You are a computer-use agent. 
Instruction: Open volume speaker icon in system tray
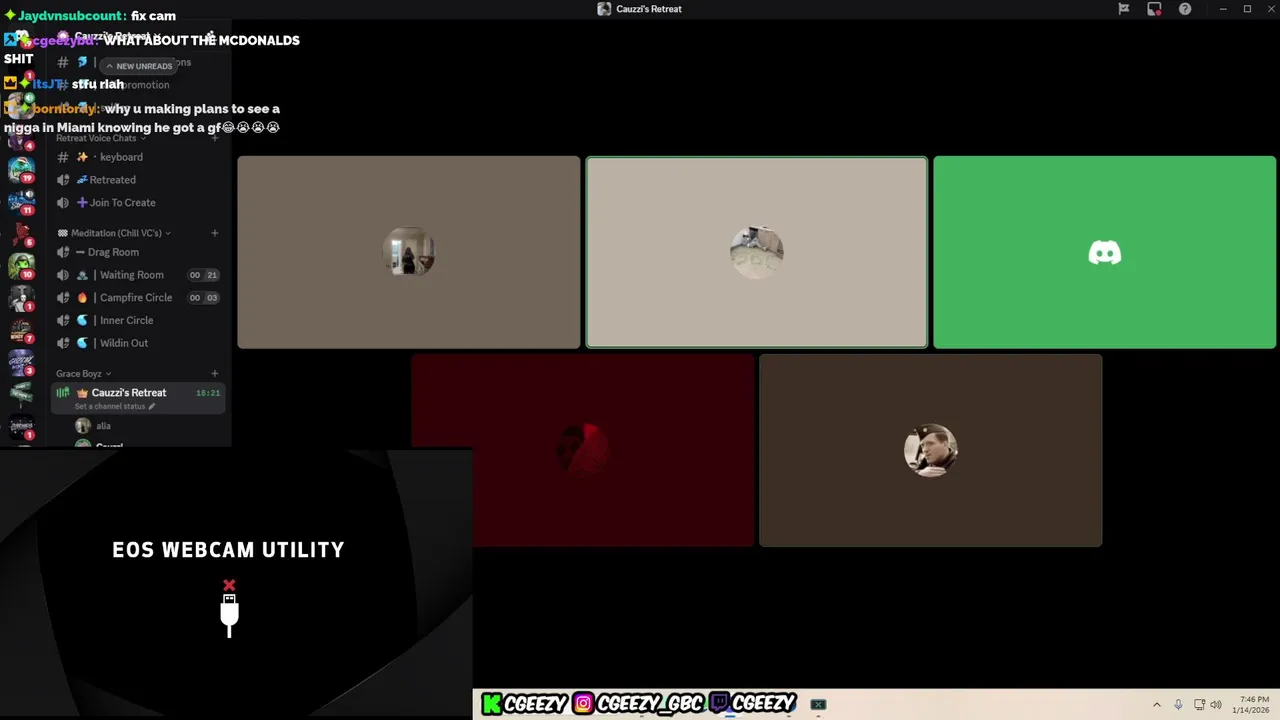tap(1216, 704)
